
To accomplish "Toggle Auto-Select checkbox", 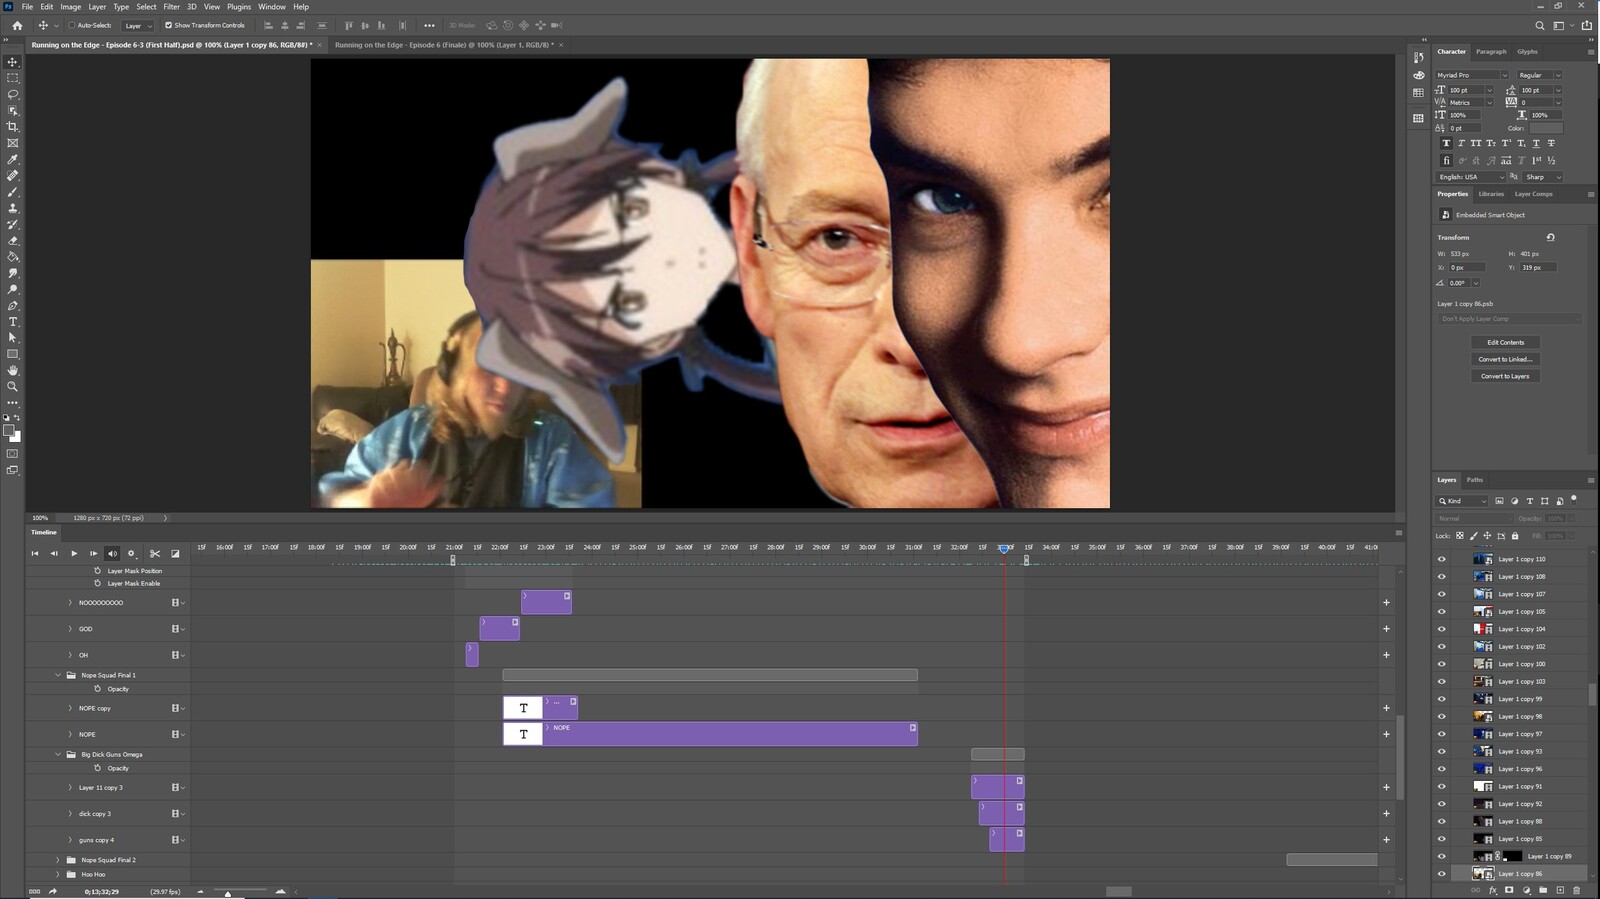I will click(x=72, y=25).
